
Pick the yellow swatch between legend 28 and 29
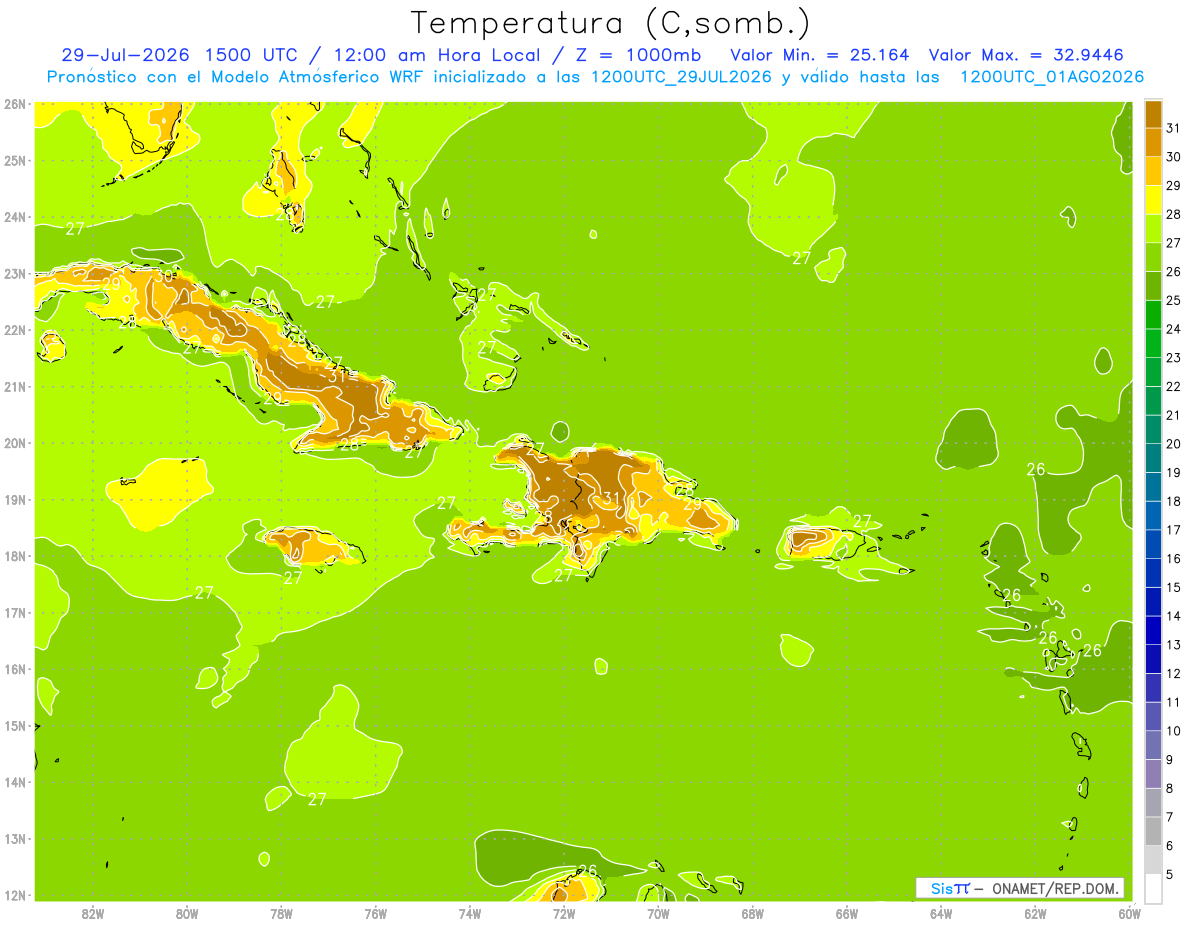coord(1153,201)
